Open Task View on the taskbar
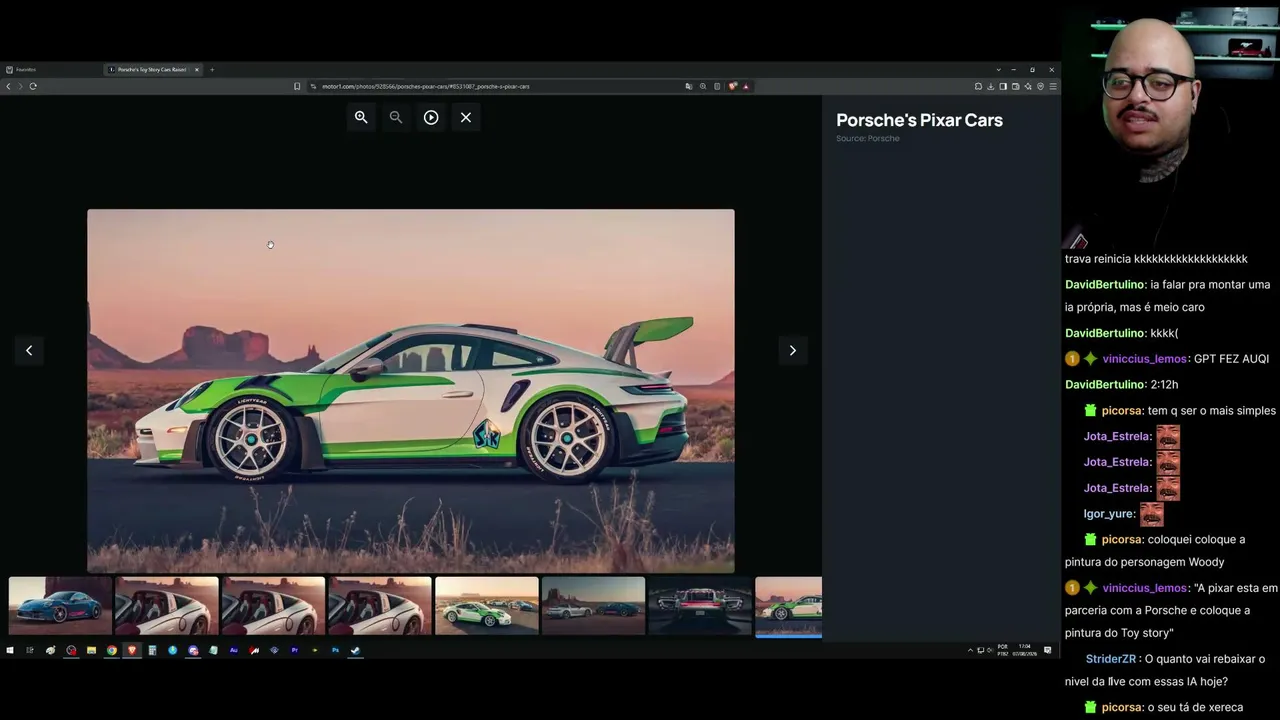 point(30,650)
